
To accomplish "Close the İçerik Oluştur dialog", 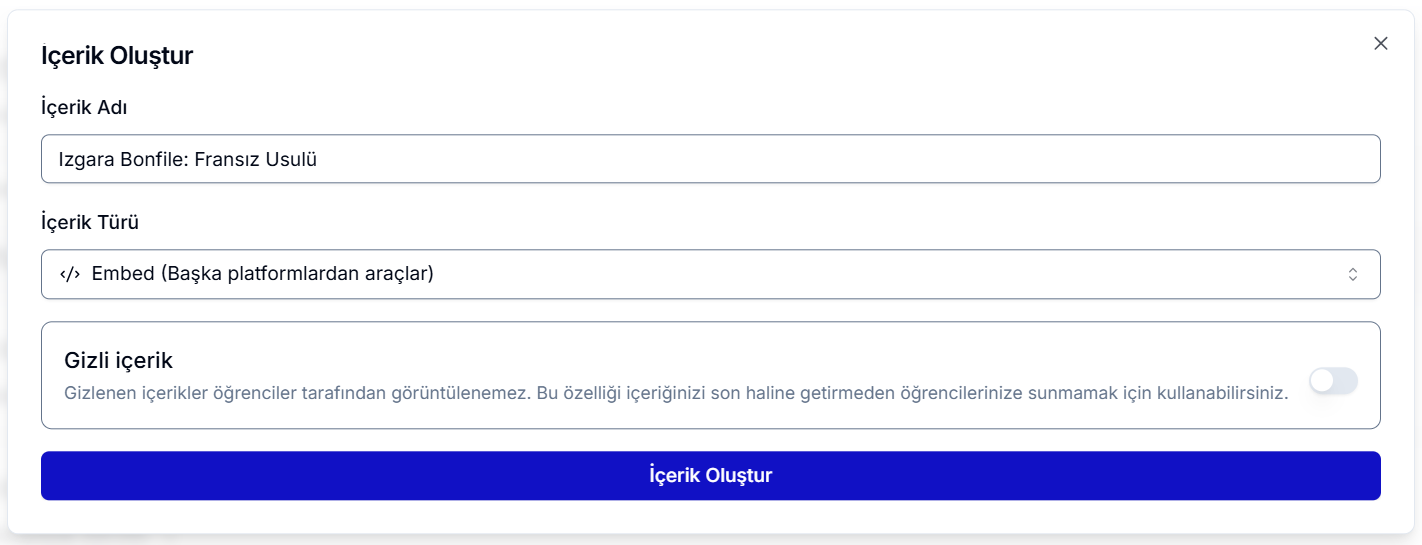I will coord(1381,43).
